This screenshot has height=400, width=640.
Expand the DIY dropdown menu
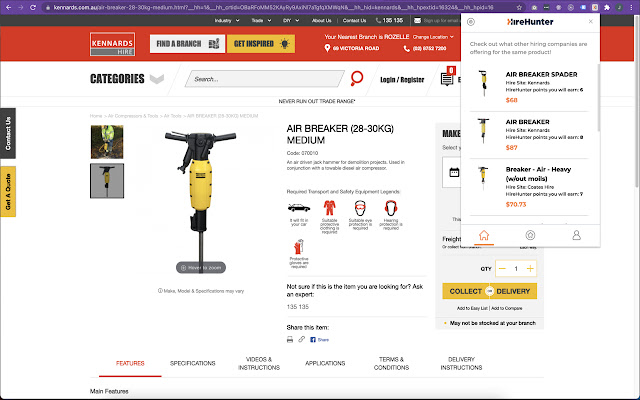pyautogui.click(x=291, y=20)
